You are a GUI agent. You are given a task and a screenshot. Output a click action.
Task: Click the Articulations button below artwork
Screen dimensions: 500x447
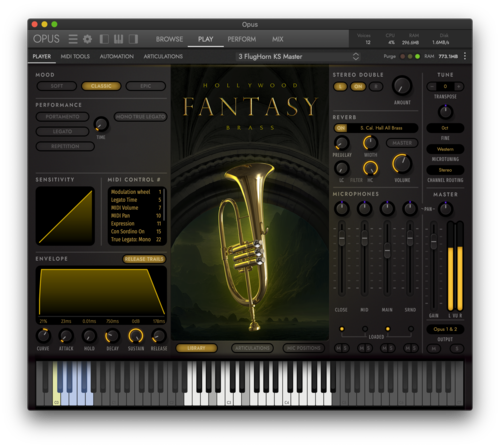click(x=252, y=348)
